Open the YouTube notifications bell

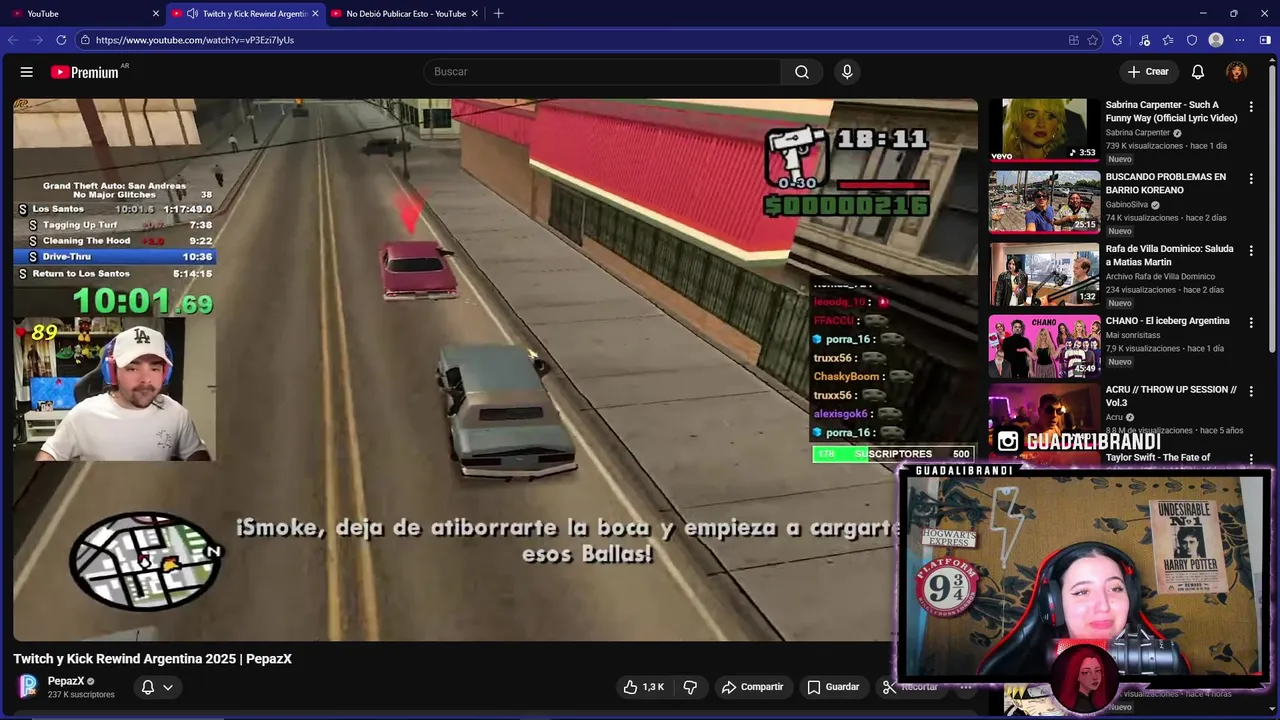pos(1198,72)
